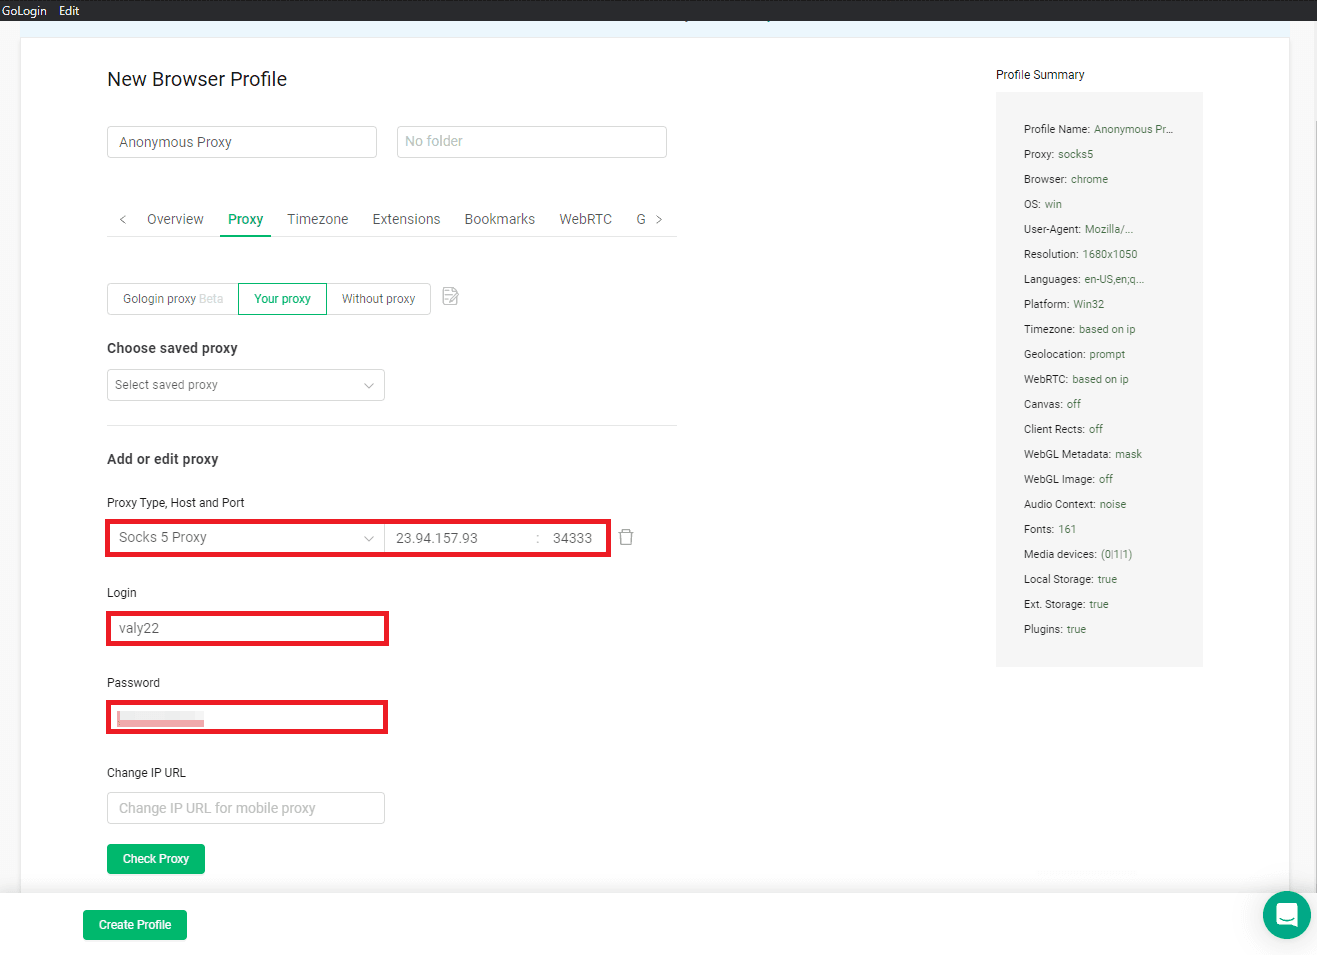Click the Change IP URL input field
The width and height of the screenshot is (1317, 955).
pos(245,807)
